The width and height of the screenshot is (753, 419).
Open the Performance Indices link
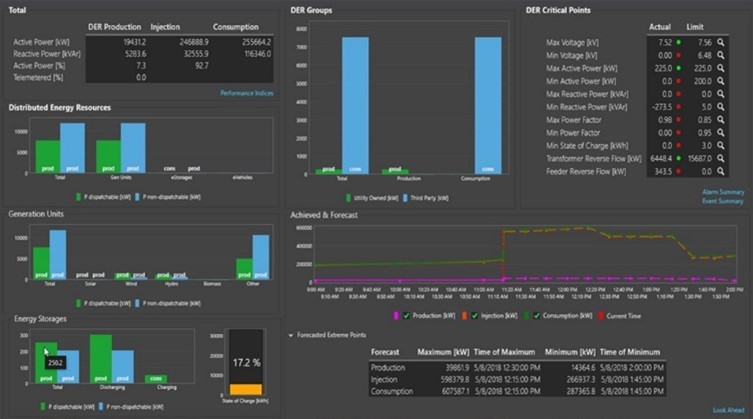point(246,93)
